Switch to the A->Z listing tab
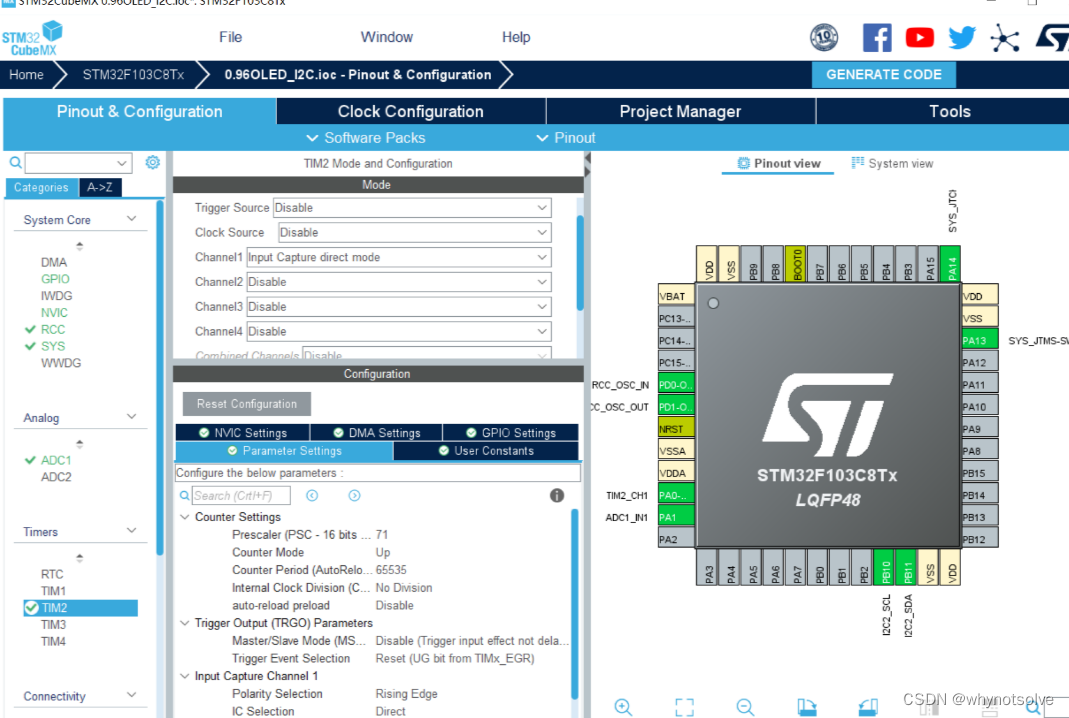The height and width of the screenshot is (718, 1069). pyautogui.click(x=100, y=188)
